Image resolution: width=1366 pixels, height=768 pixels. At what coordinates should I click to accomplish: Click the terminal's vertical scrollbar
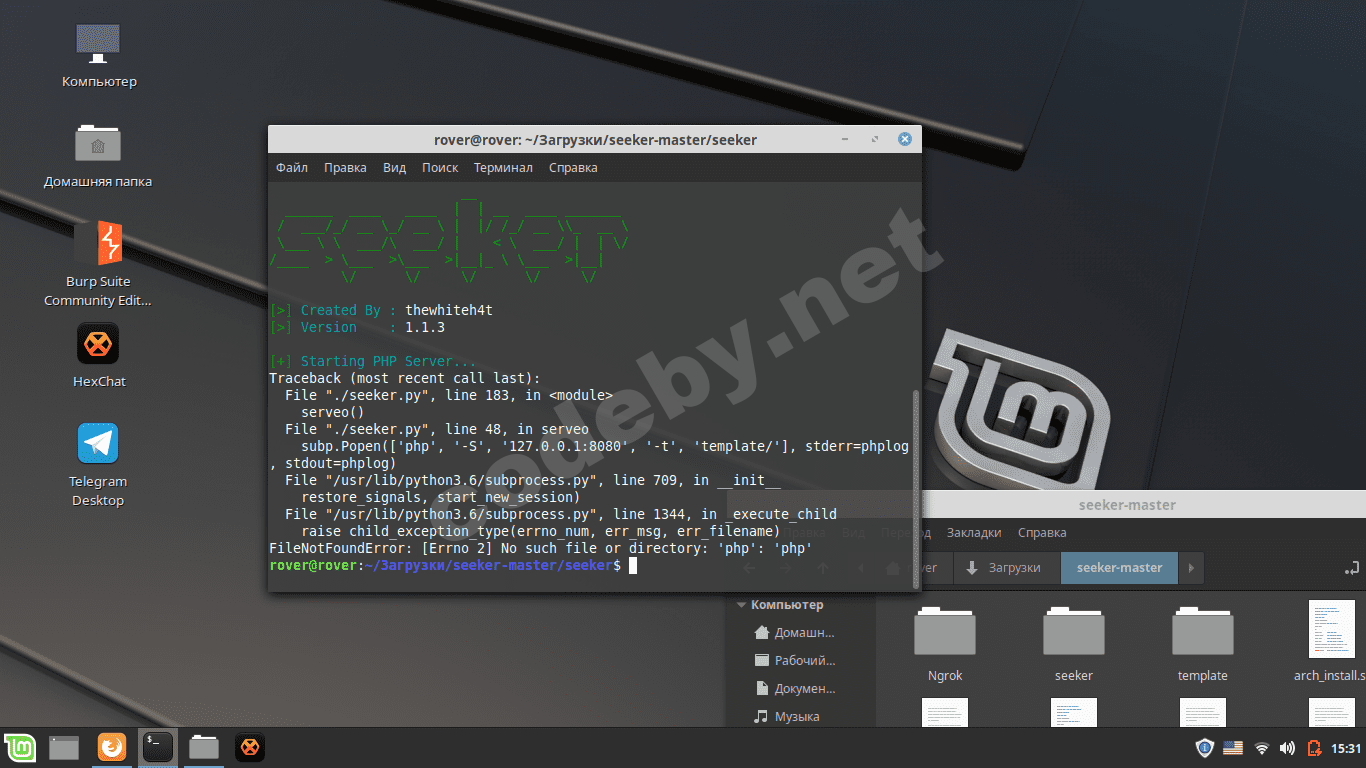[915, 480]
